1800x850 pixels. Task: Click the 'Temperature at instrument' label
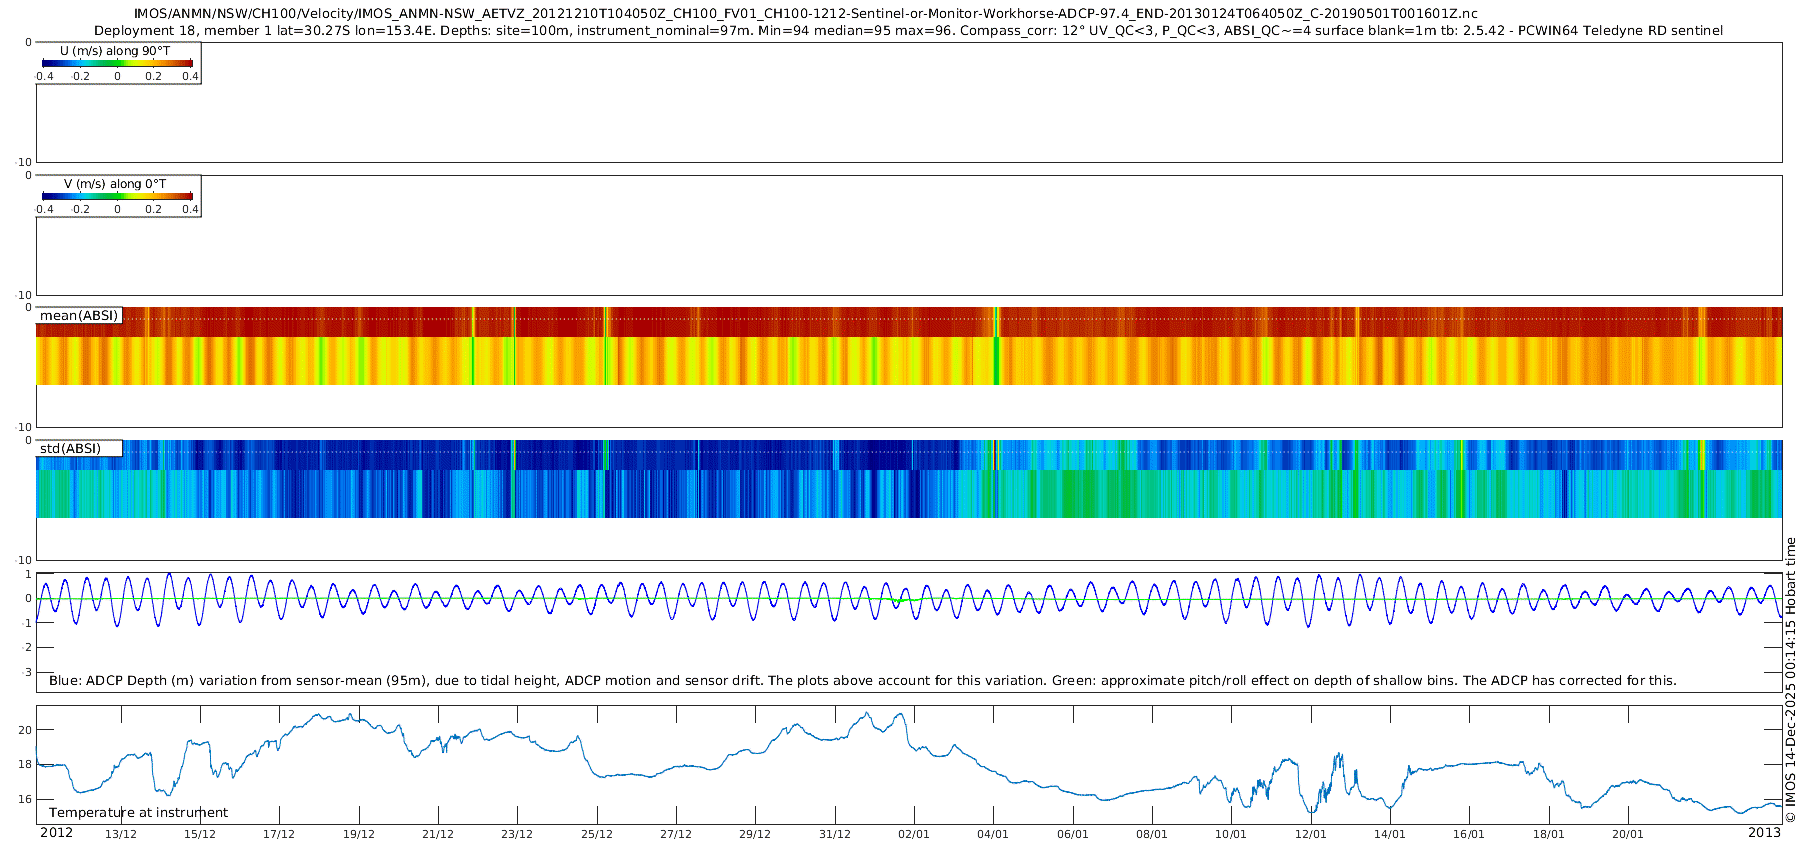point(138,813)
